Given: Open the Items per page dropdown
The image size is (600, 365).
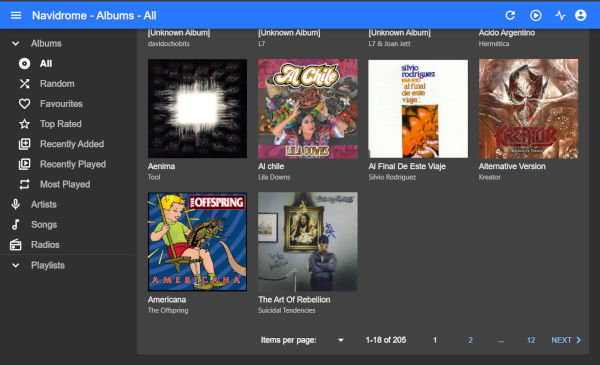Looking at the screenshot, I should (x=340, y=340).
